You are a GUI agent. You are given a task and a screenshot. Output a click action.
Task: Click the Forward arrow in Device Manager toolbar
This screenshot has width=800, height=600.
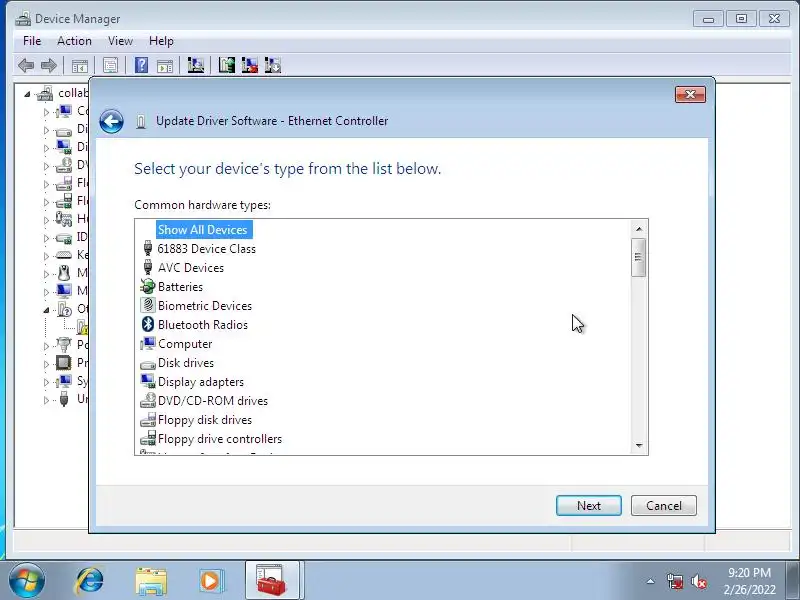click(48, 65)
